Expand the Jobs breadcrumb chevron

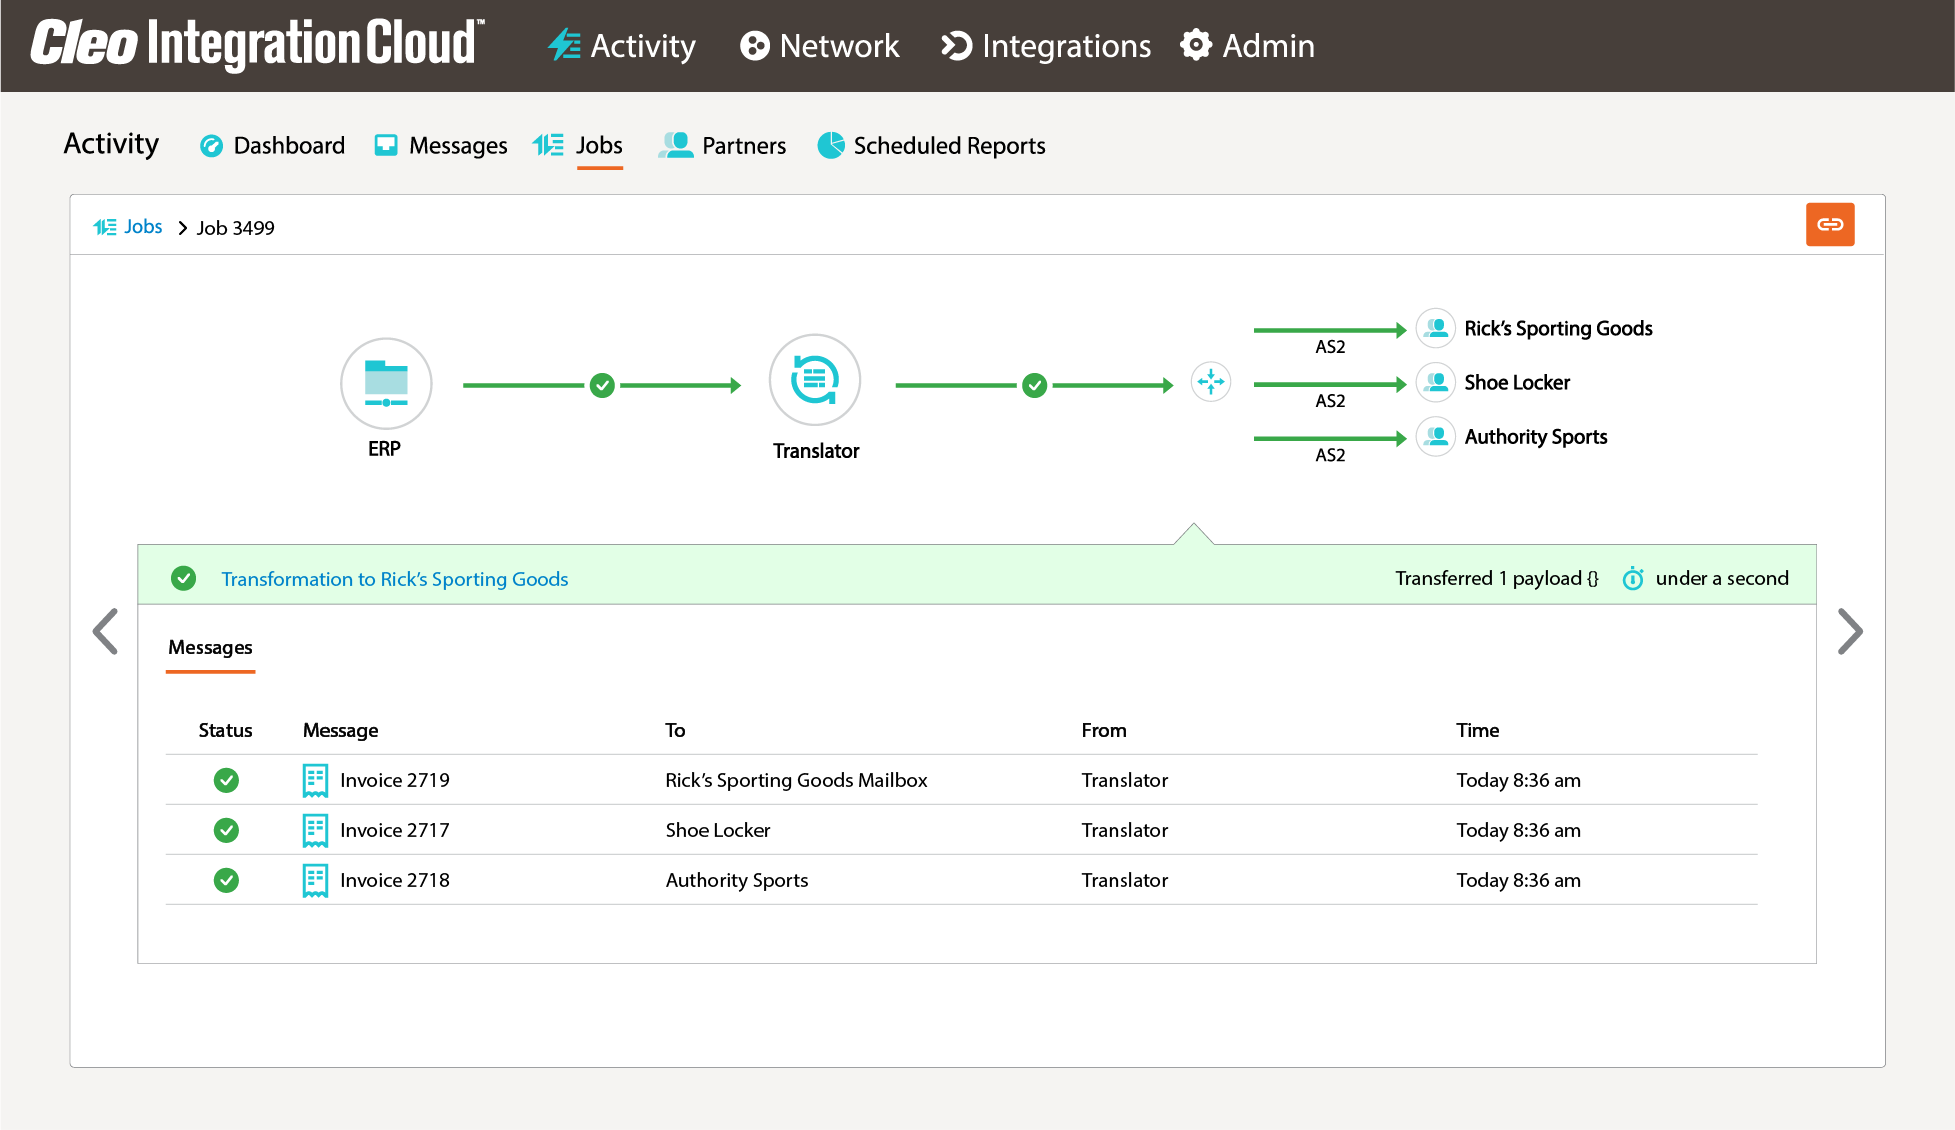[x=182, y=228]
